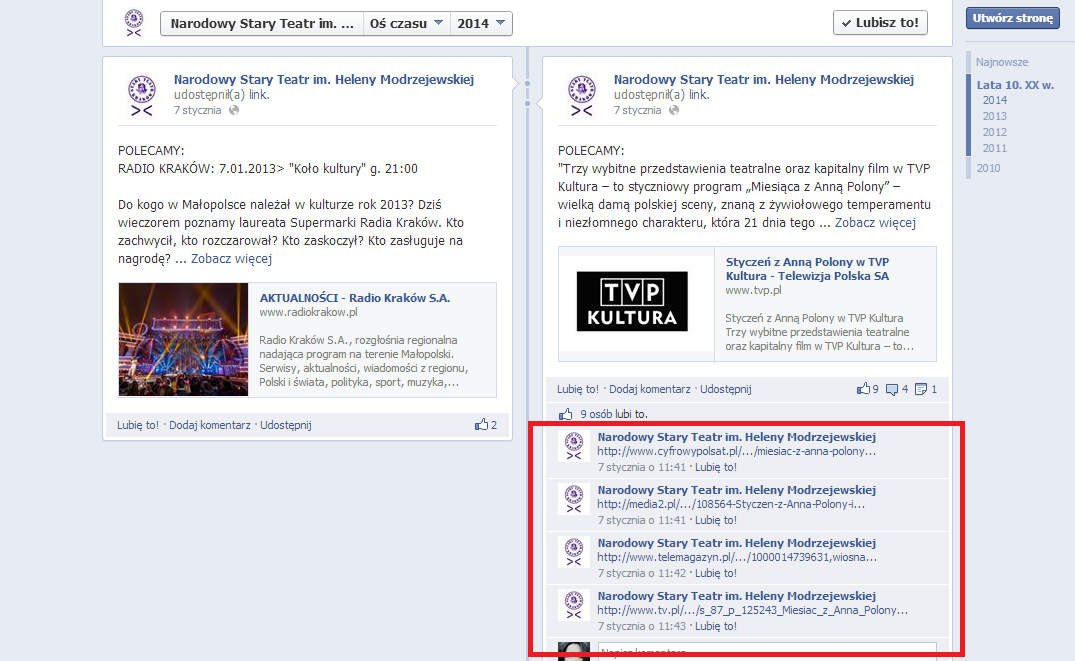1075x661 pixels.
Task: Select 'Najnowsze' in the timeline sidebar
Action: coord(1002,62)
